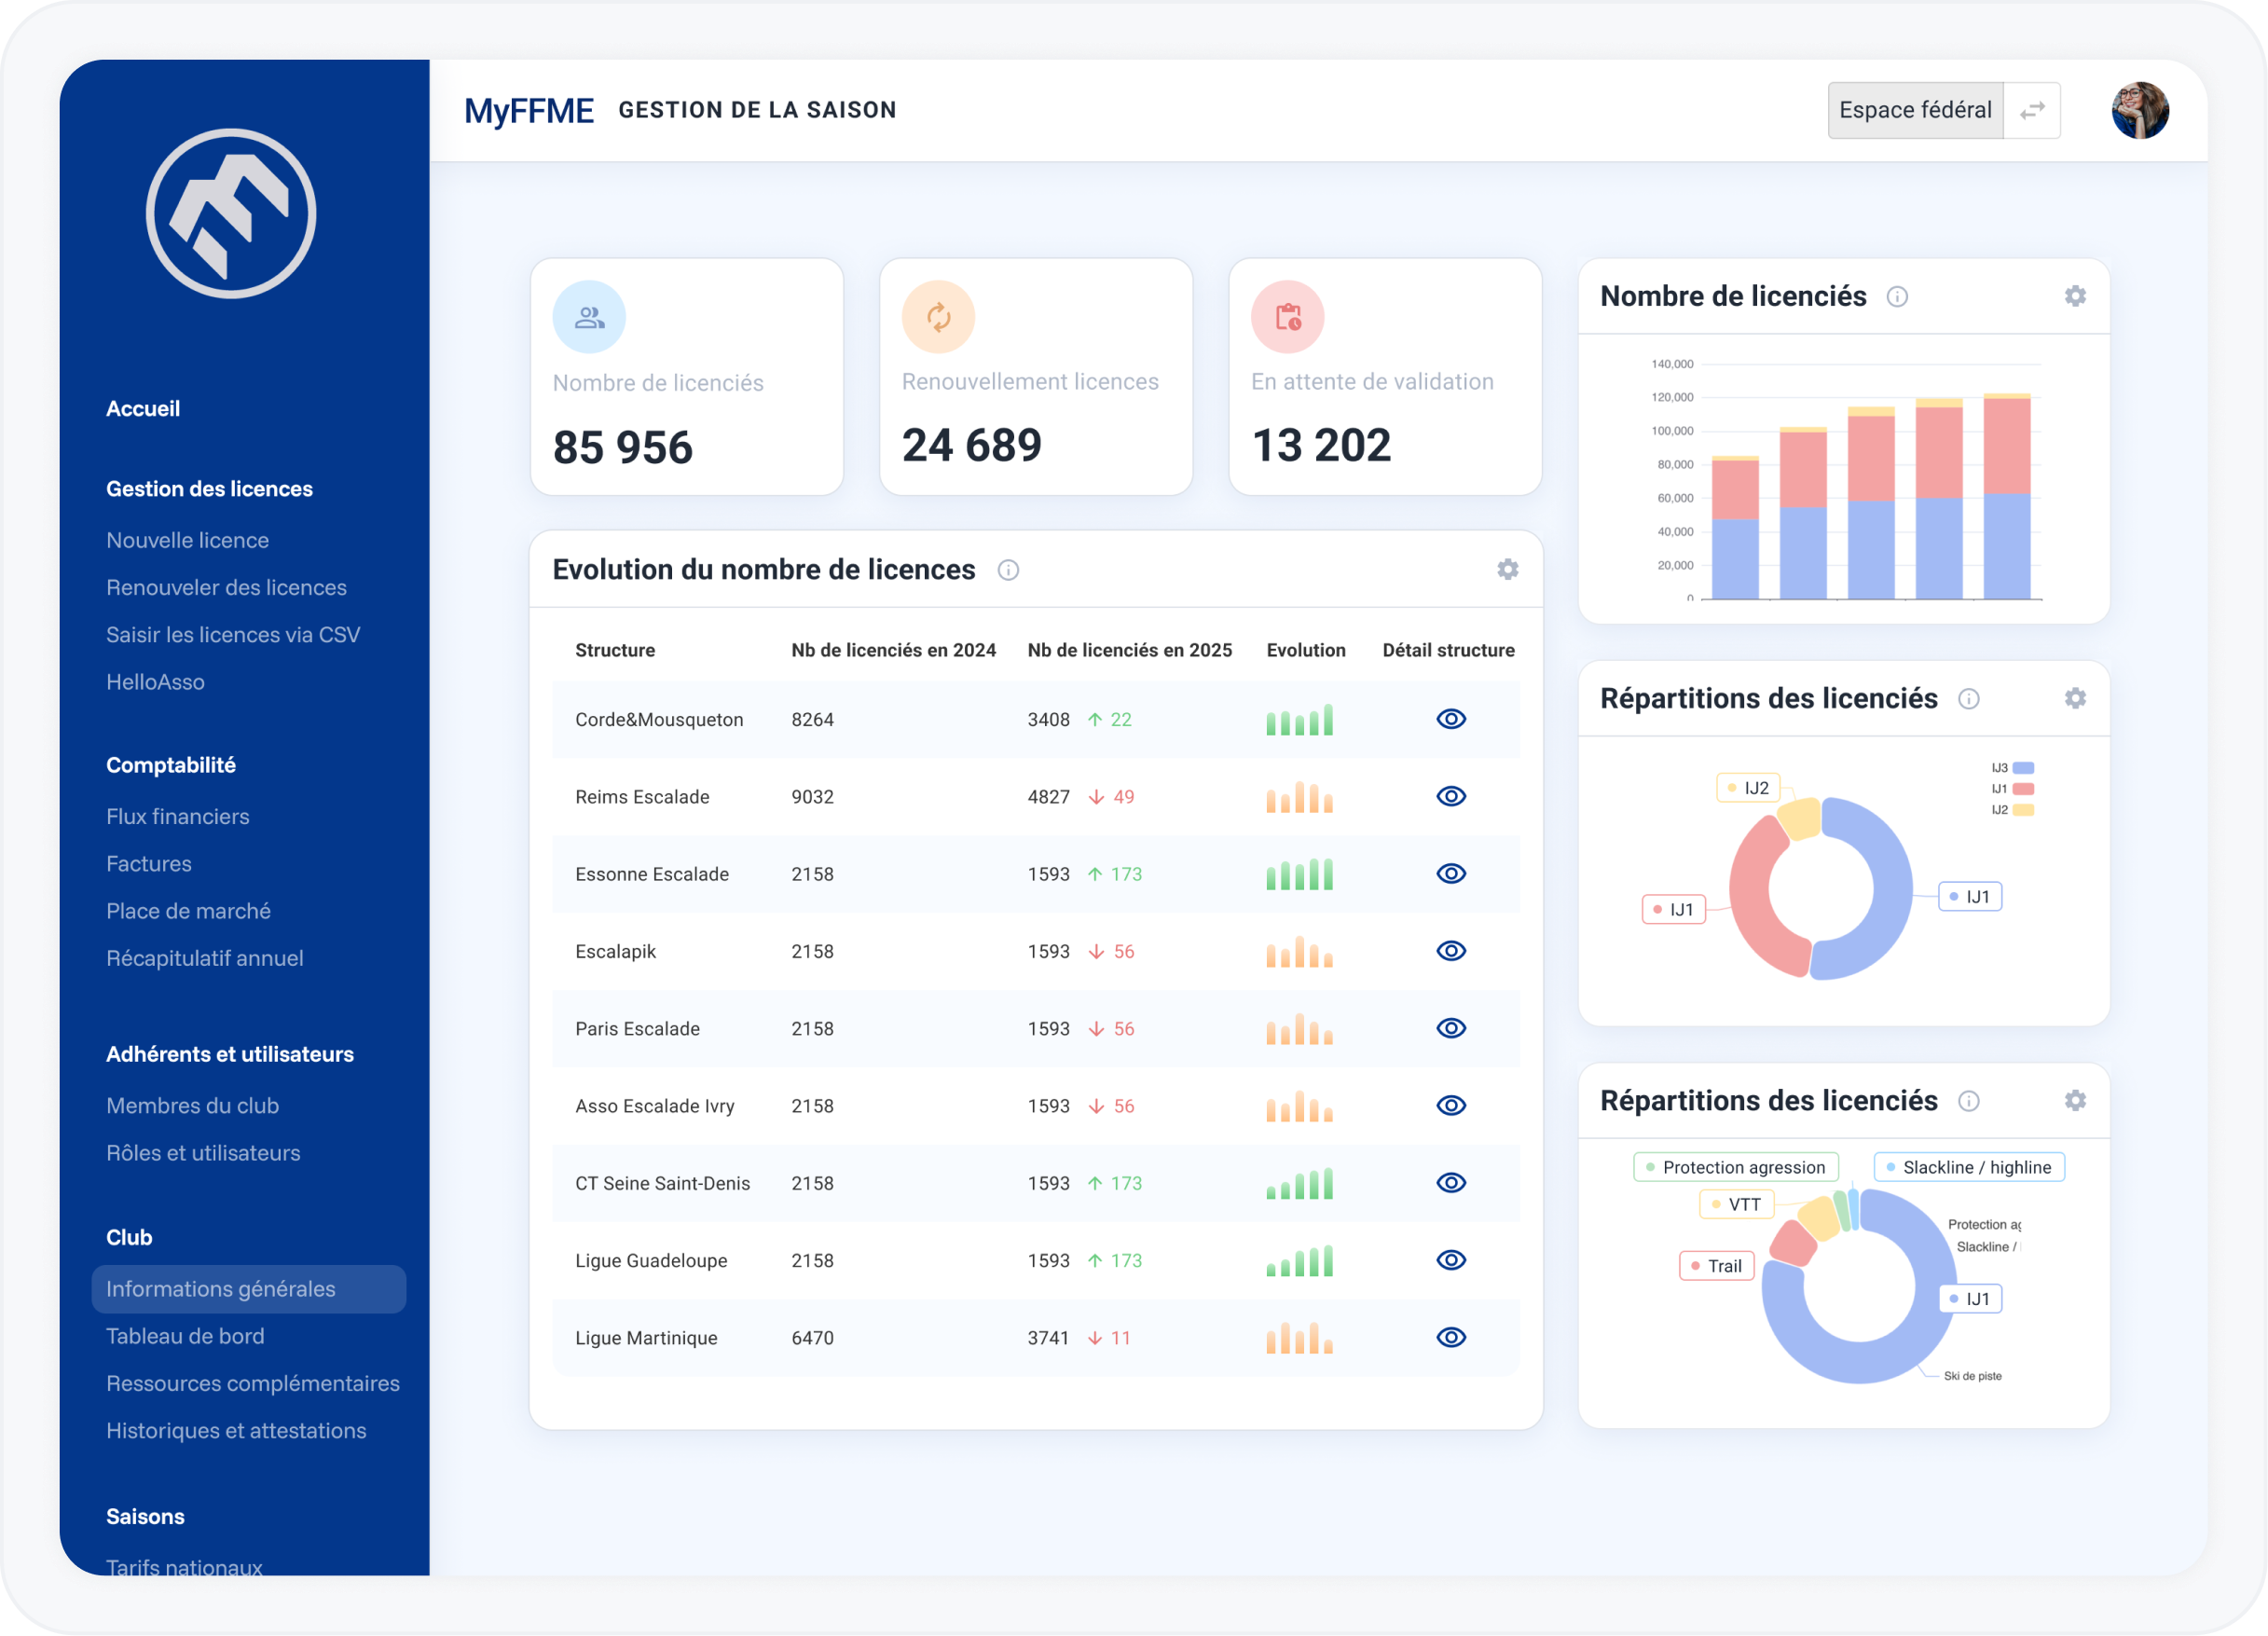Screen dimensions: 2268x1636
Task: Click the En attente de validation clipboard icon
Action: tap(1287, 318)
